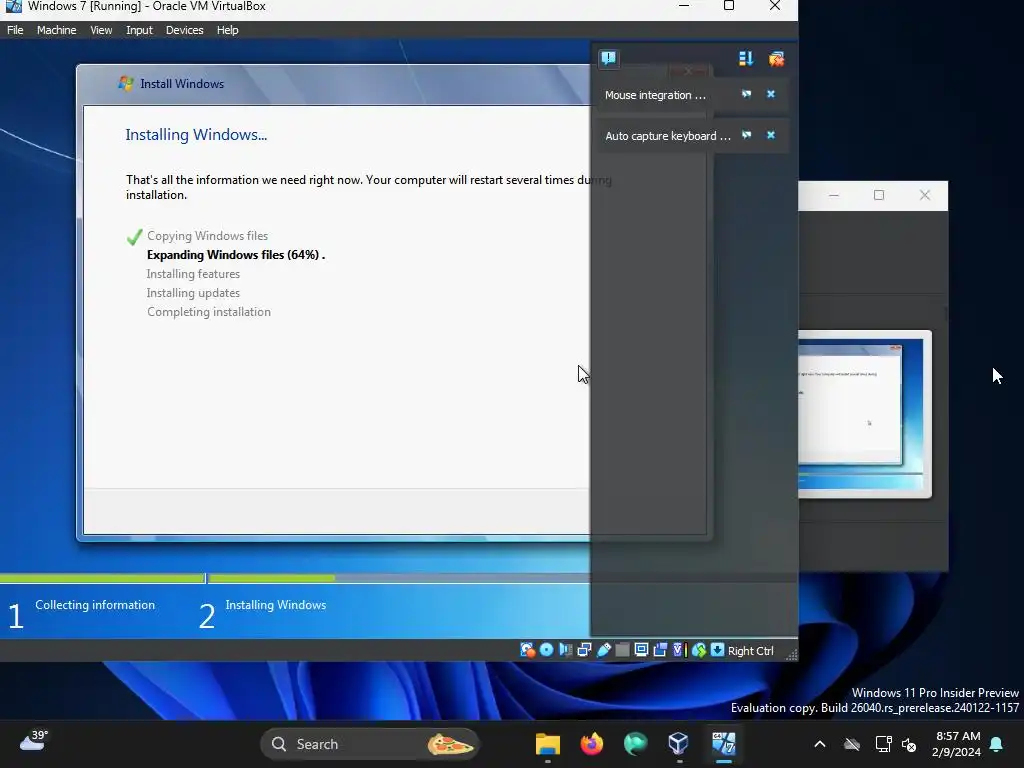The width and height of the screenshot is (1024, 768).
Task: Open File Explorer from the taskbar
Action: click(548, 744)
